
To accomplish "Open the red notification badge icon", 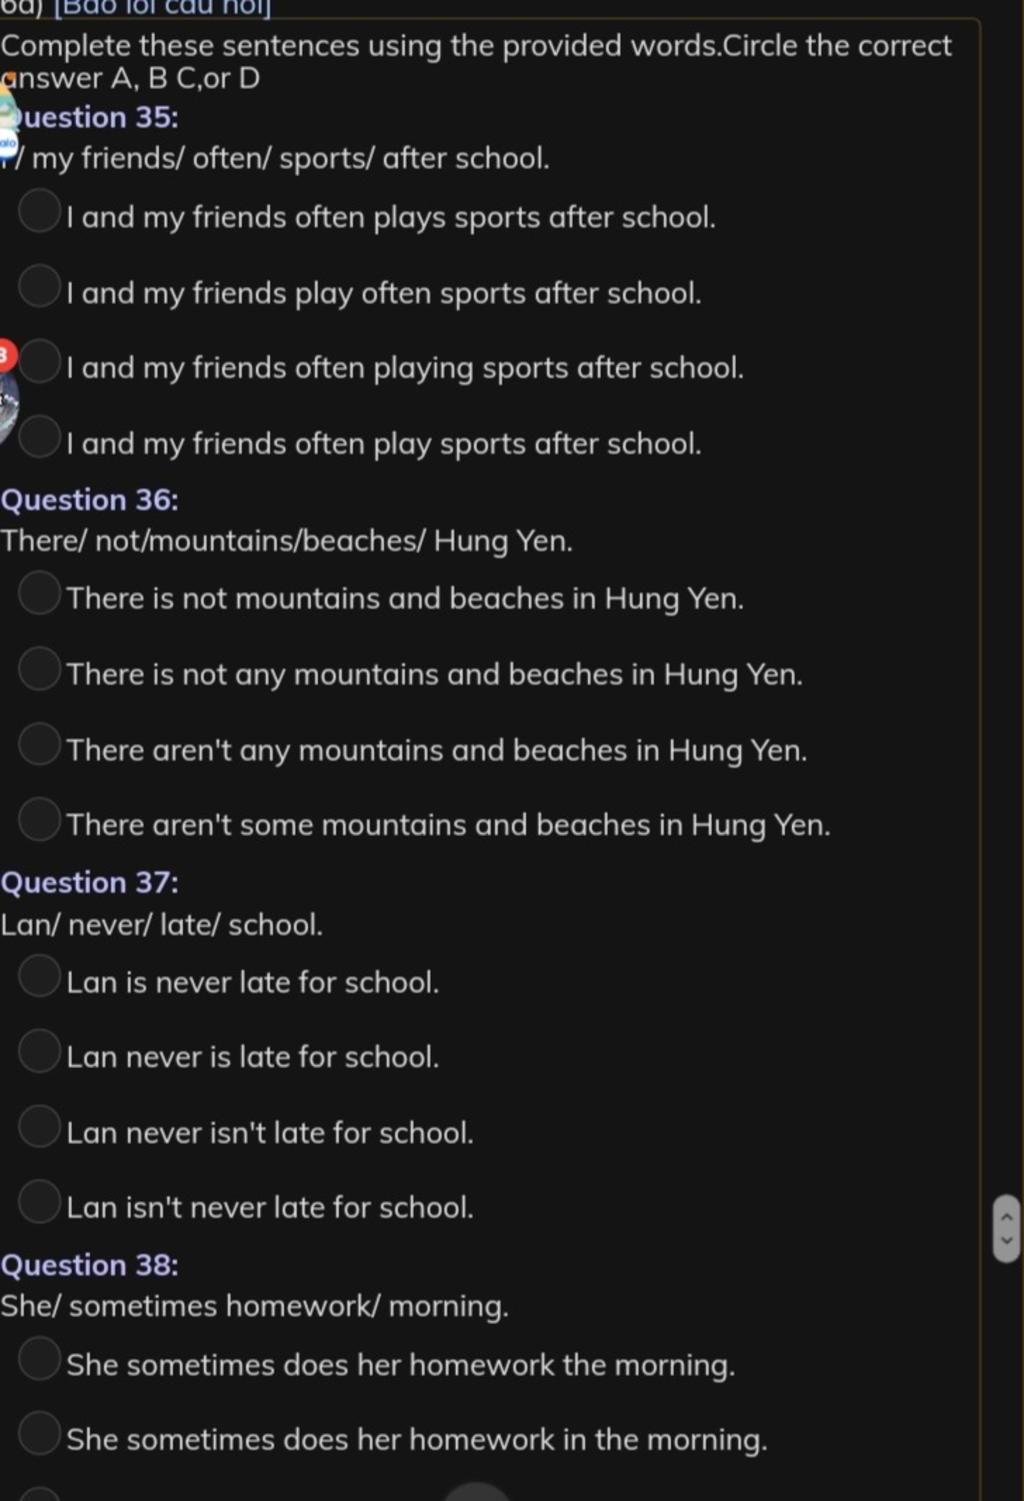I will click(6, 355).
